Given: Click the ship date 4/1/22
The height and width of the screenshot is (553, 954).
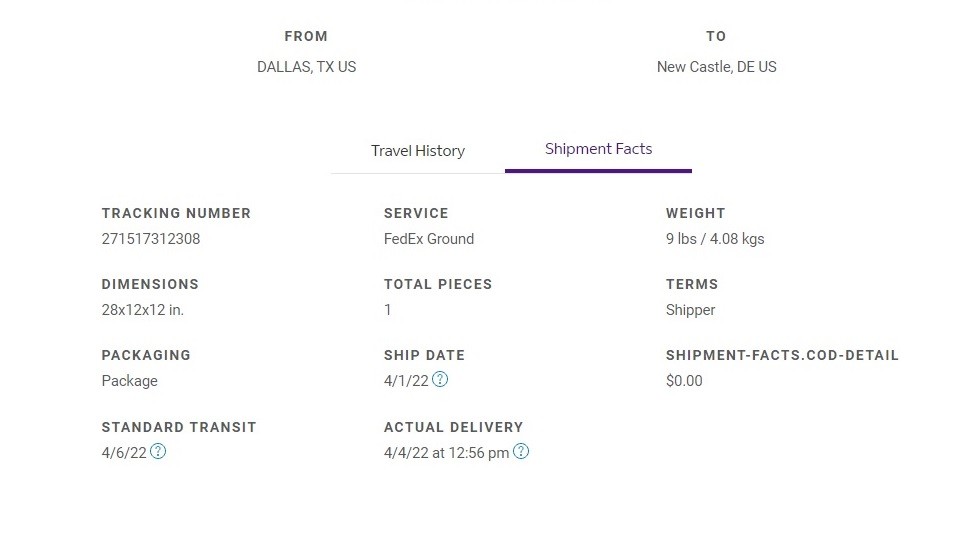Looking at the screenshot, I should 406,381.
